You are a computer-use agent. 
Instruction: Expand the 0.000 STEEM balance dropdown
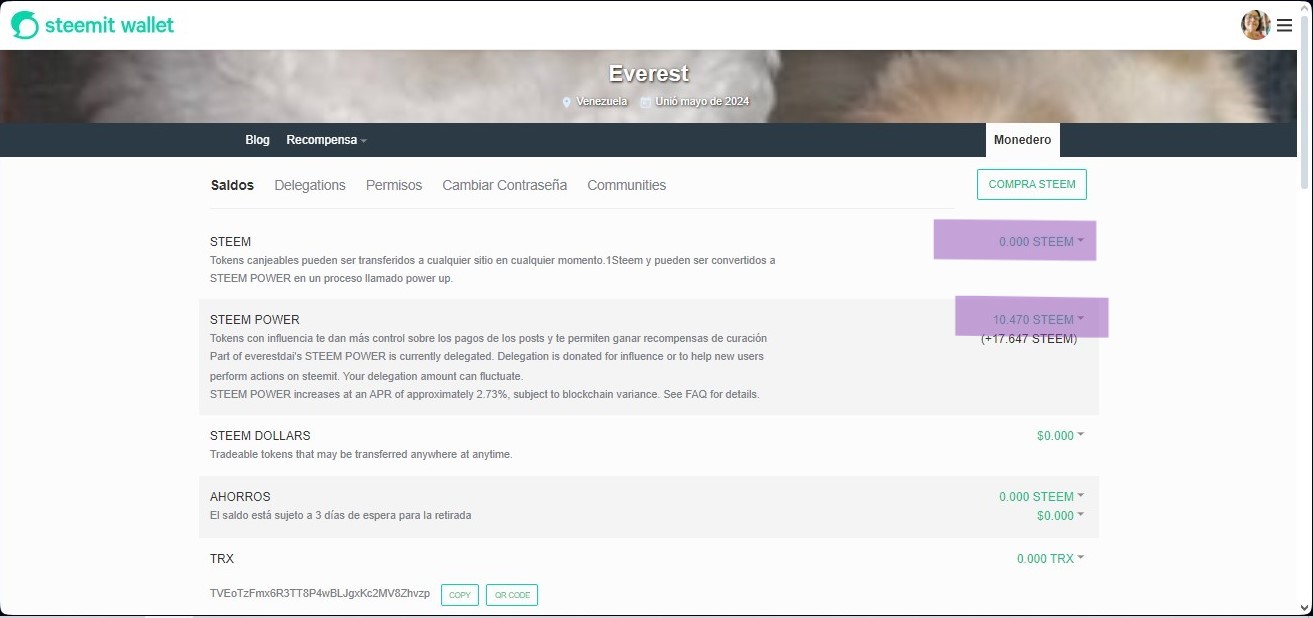coord(1041,241)
